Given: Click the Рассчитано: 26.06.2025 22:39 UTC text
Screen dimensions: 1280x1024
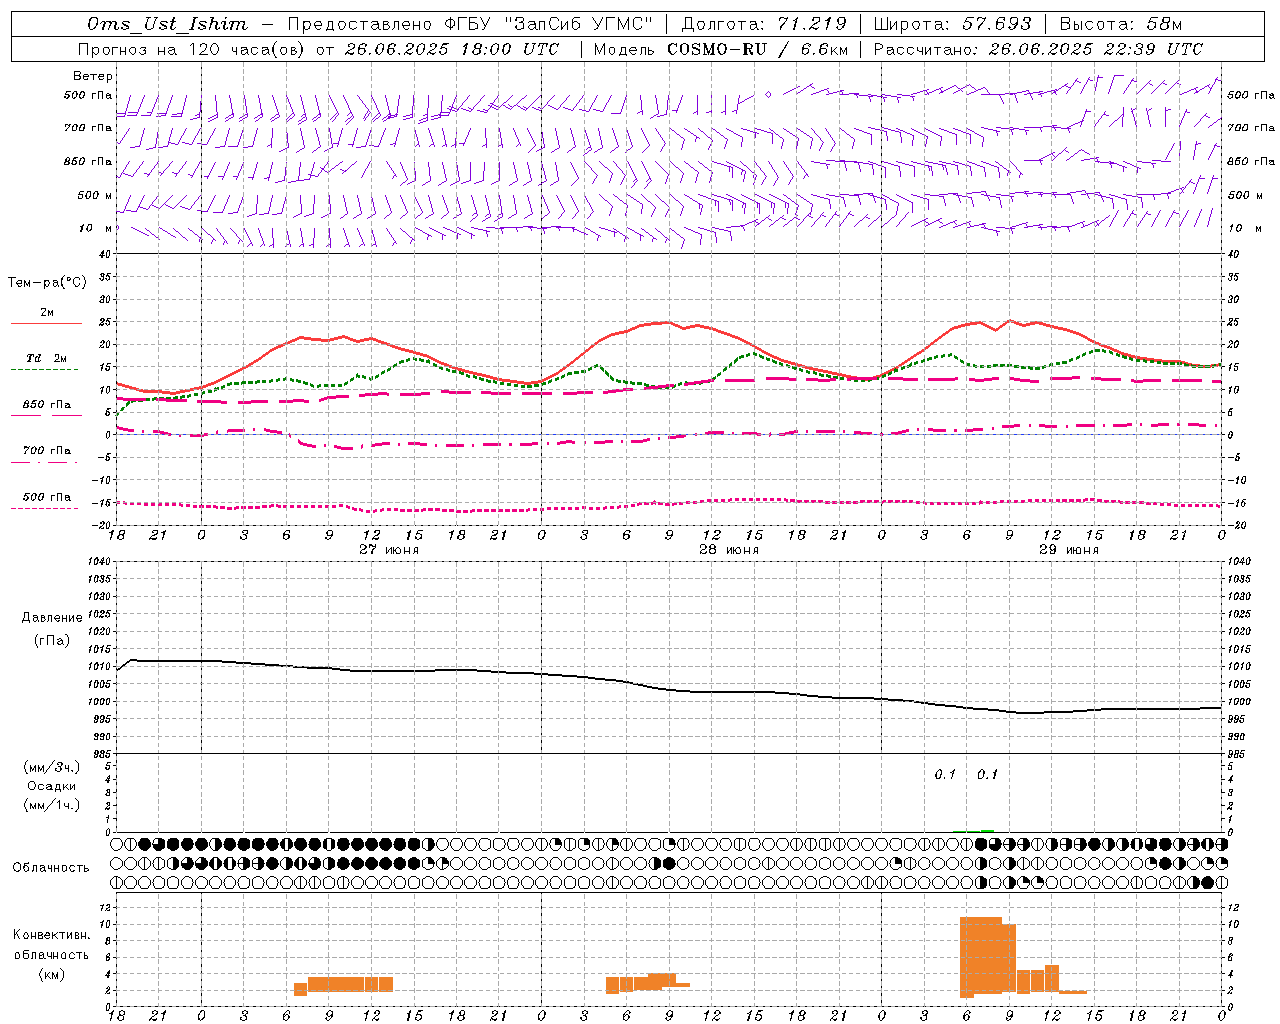Looking at the screenshot, I should coord(1039,49).
